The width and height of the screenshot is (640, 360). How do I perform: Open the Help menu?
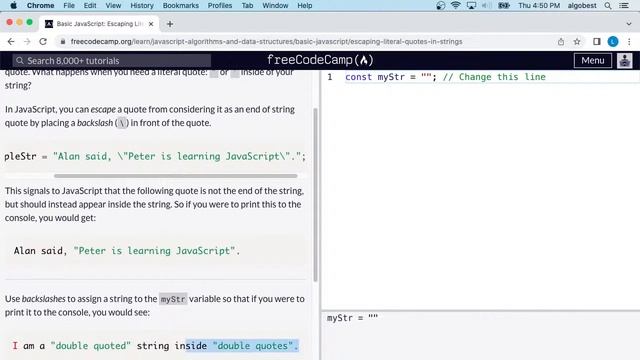[x=304, y=5]
